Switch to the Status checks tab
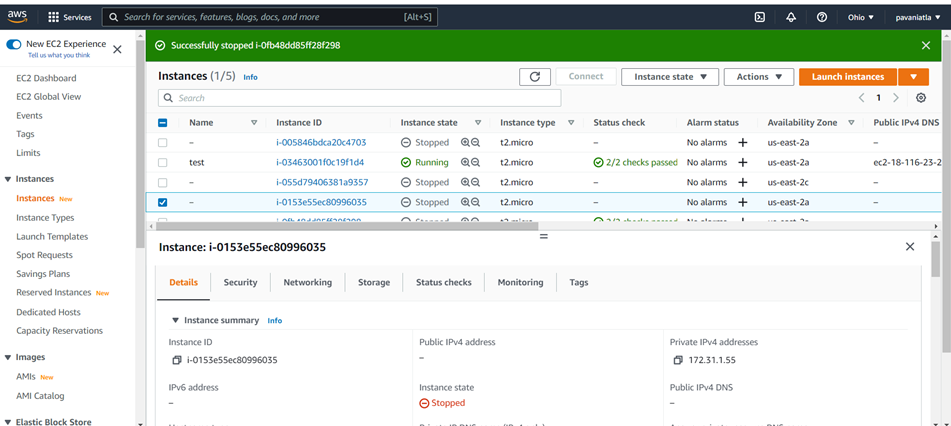This screenshot has height=426, width=951. (443, 282)
